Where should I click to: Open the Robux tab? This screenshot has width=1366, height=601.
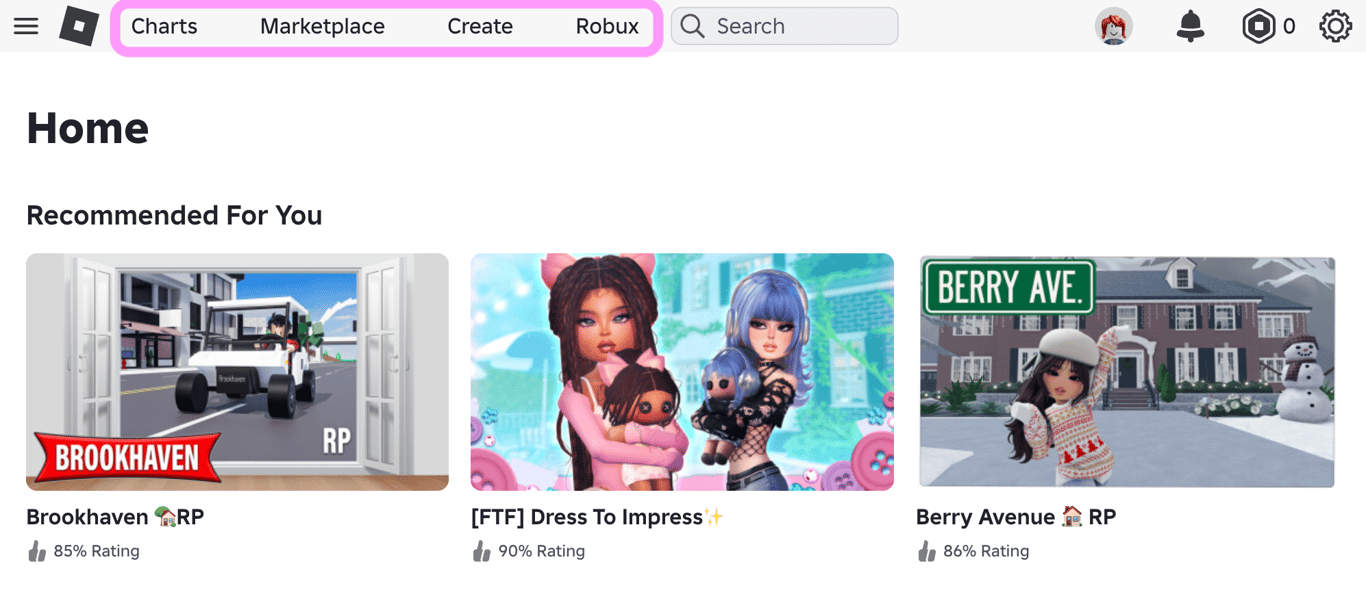pos(607,27)
